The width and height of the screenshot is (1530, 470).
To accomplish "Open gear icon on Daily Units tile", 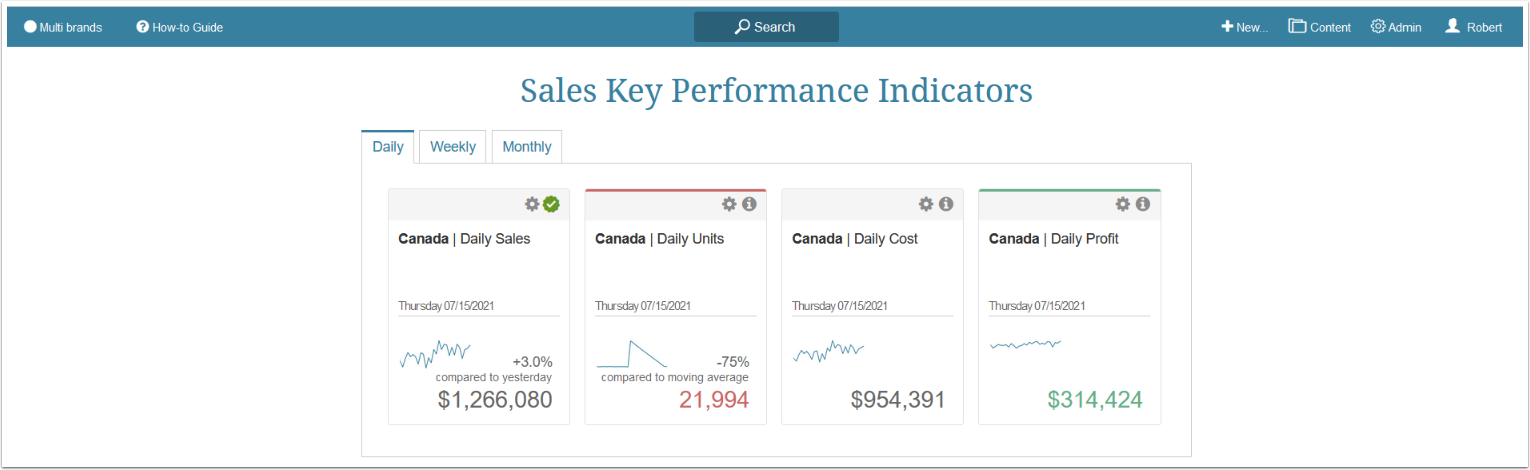I will click(729, 204).
